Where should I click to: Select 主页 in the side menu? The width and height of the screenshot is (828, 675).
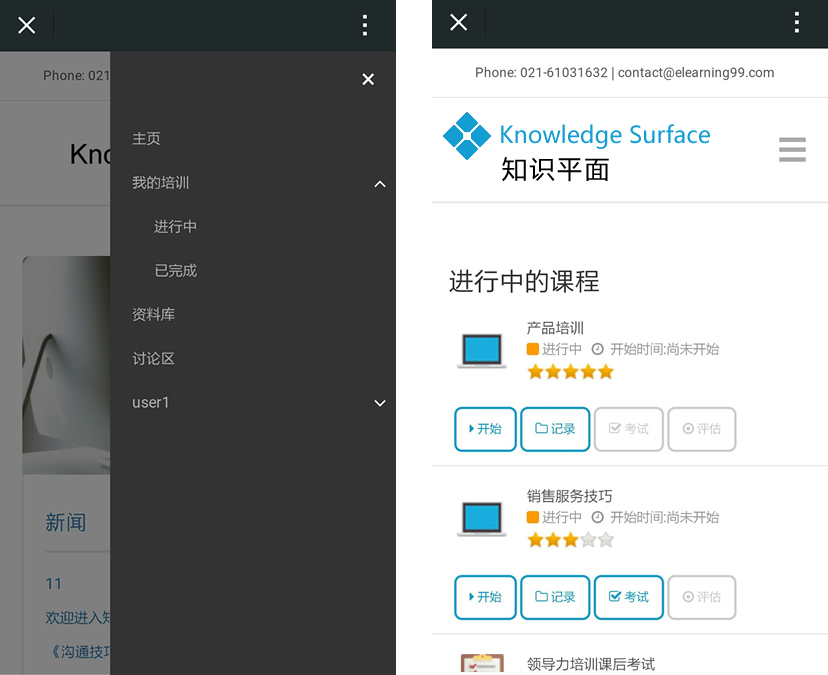pyautogui.click(x=147, y=139)
